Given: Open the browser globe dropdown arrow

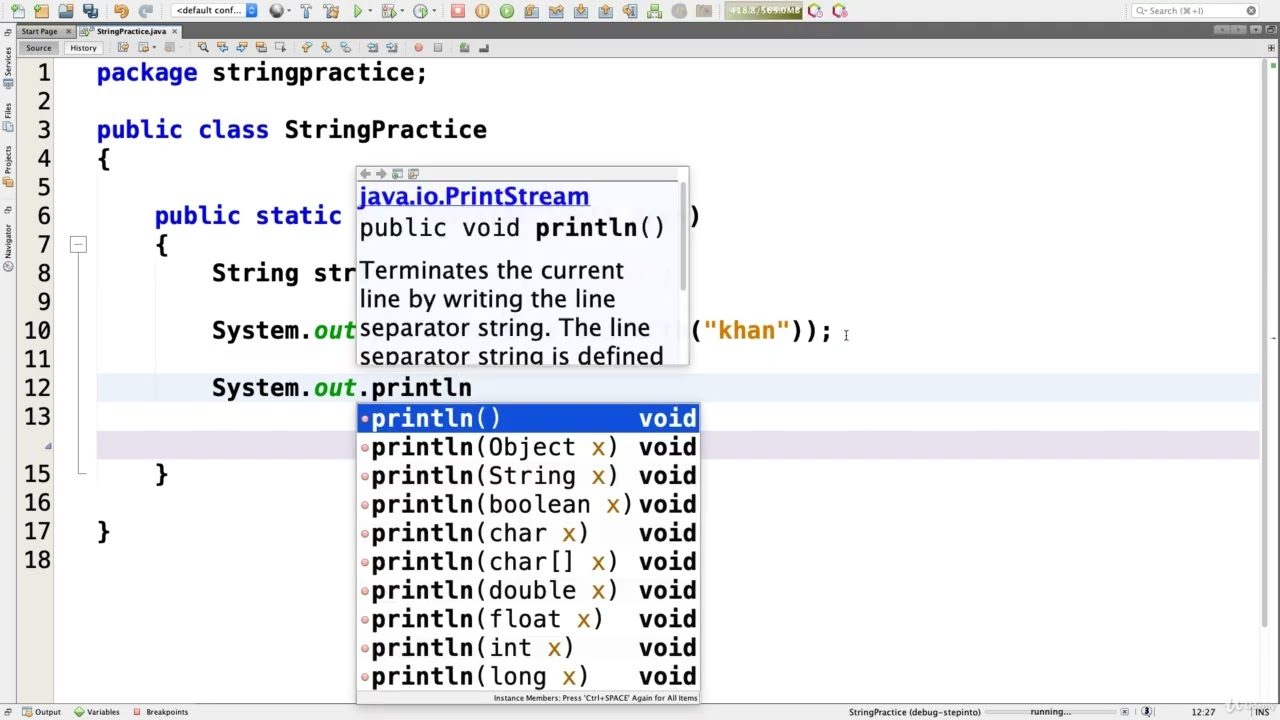Looking at the screenshot, I should (x=289, y=11).
